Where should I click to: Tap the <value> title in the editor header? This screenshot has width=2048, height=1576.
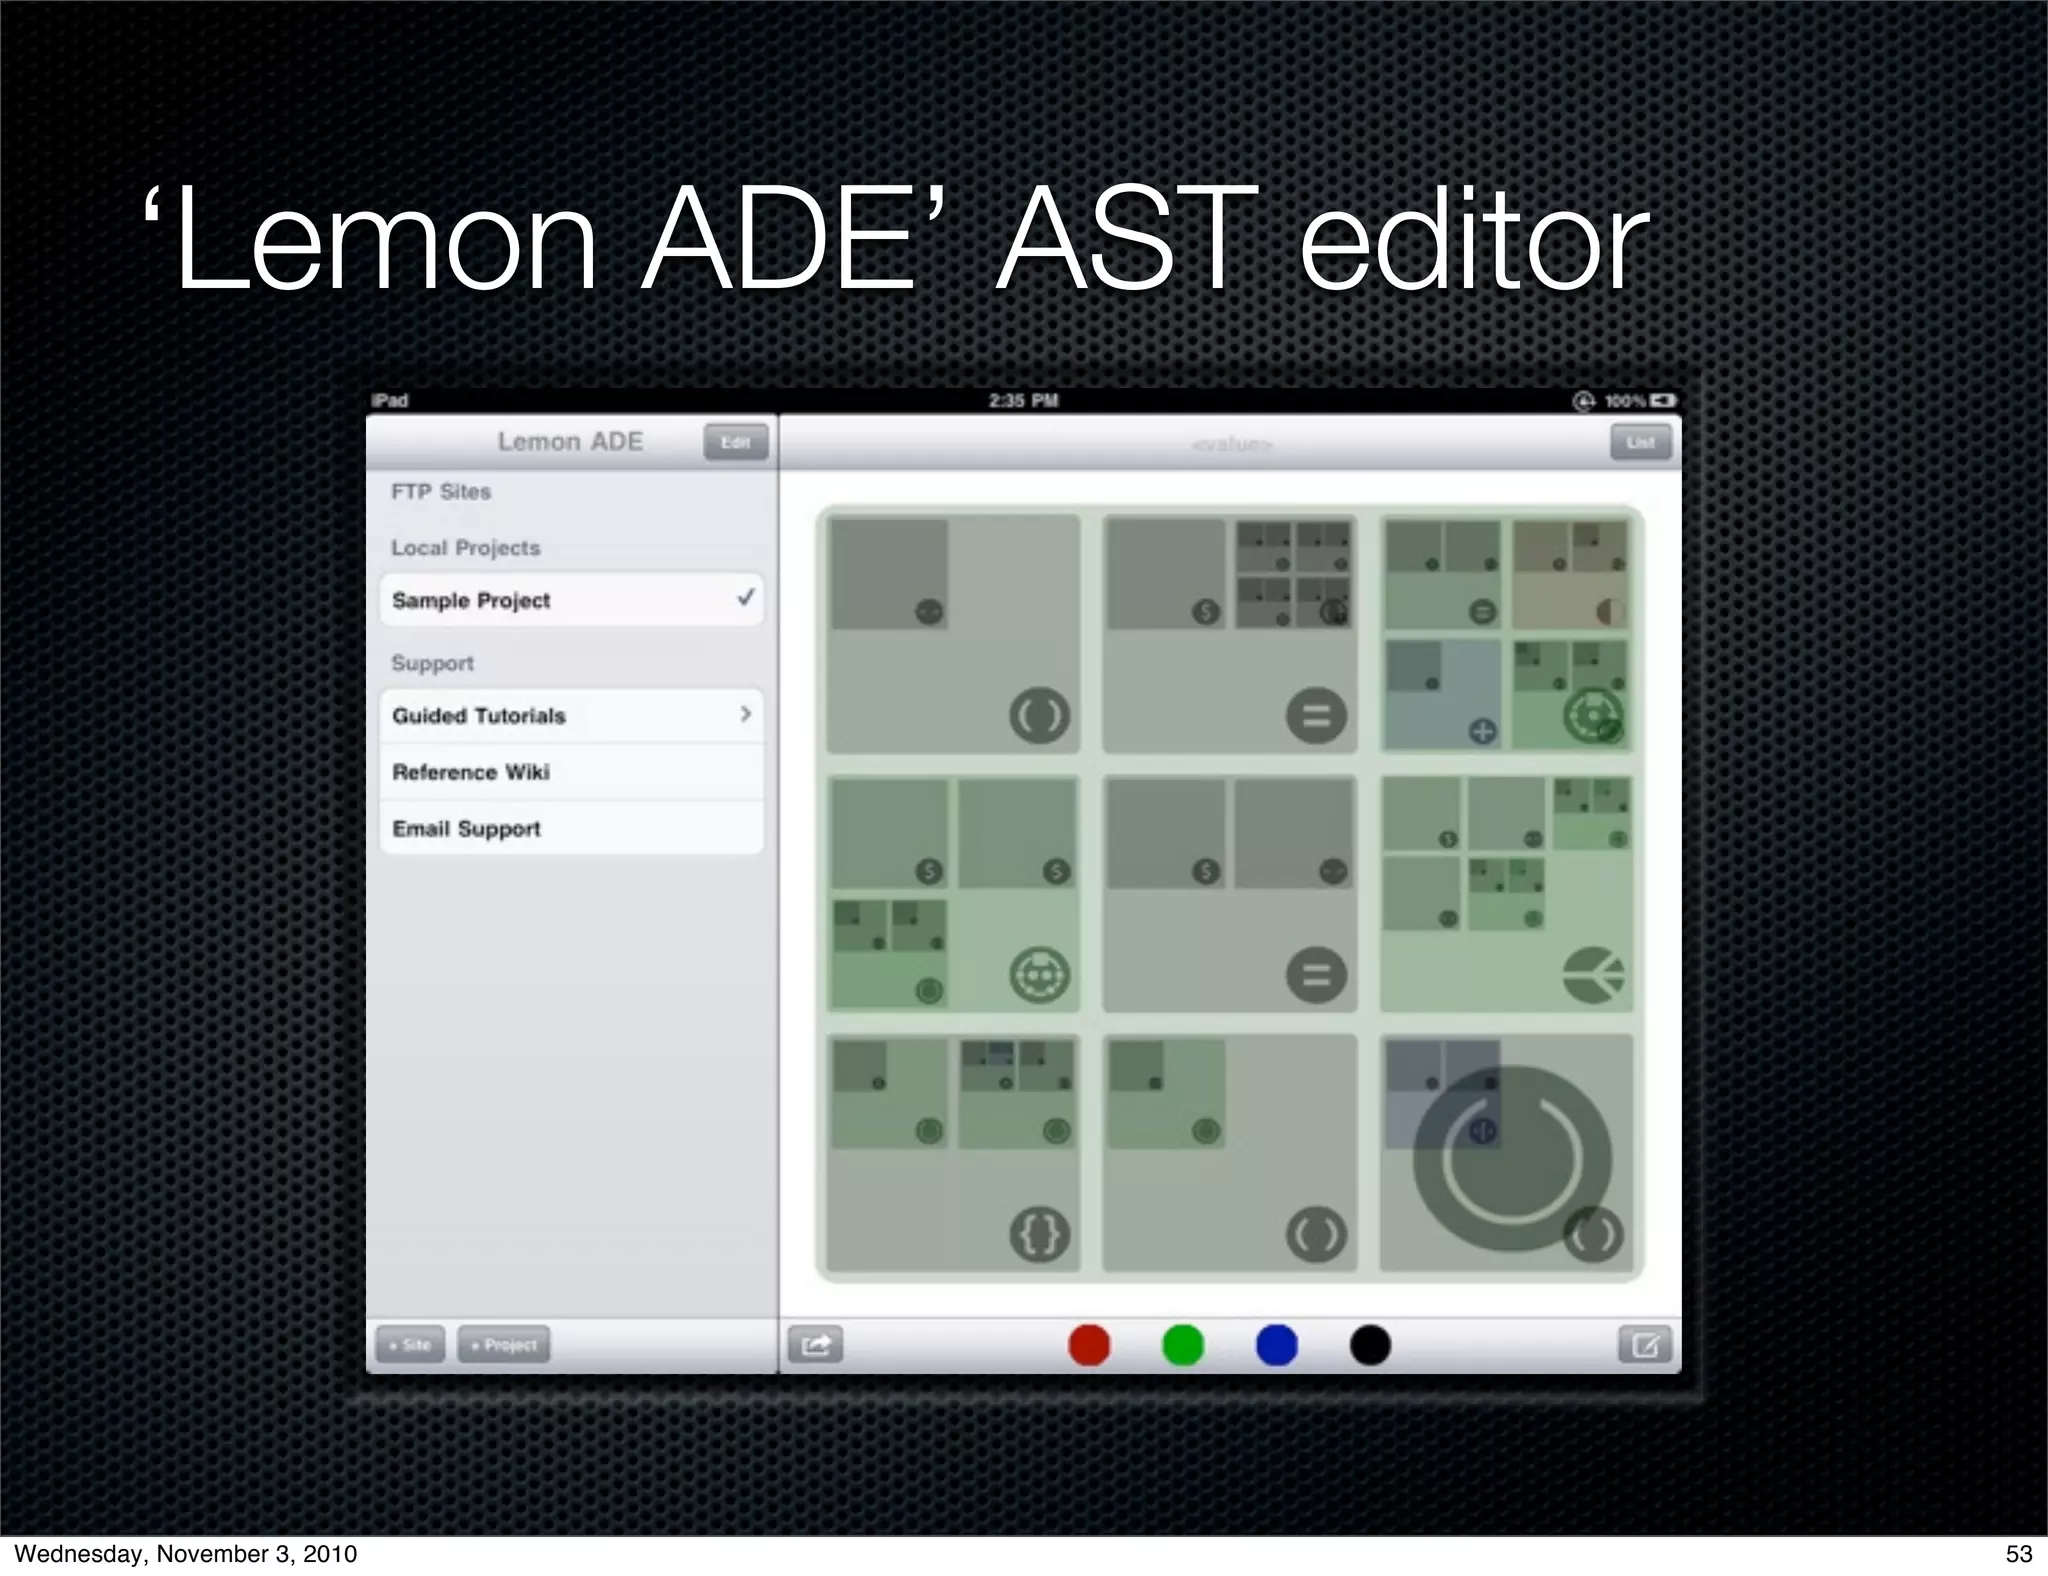[1232, 444]
